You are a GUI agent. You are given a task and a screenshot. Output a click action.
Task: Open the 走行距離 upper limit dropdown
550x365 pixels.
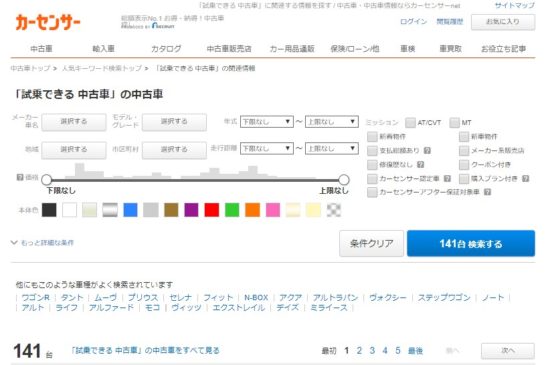332,148
